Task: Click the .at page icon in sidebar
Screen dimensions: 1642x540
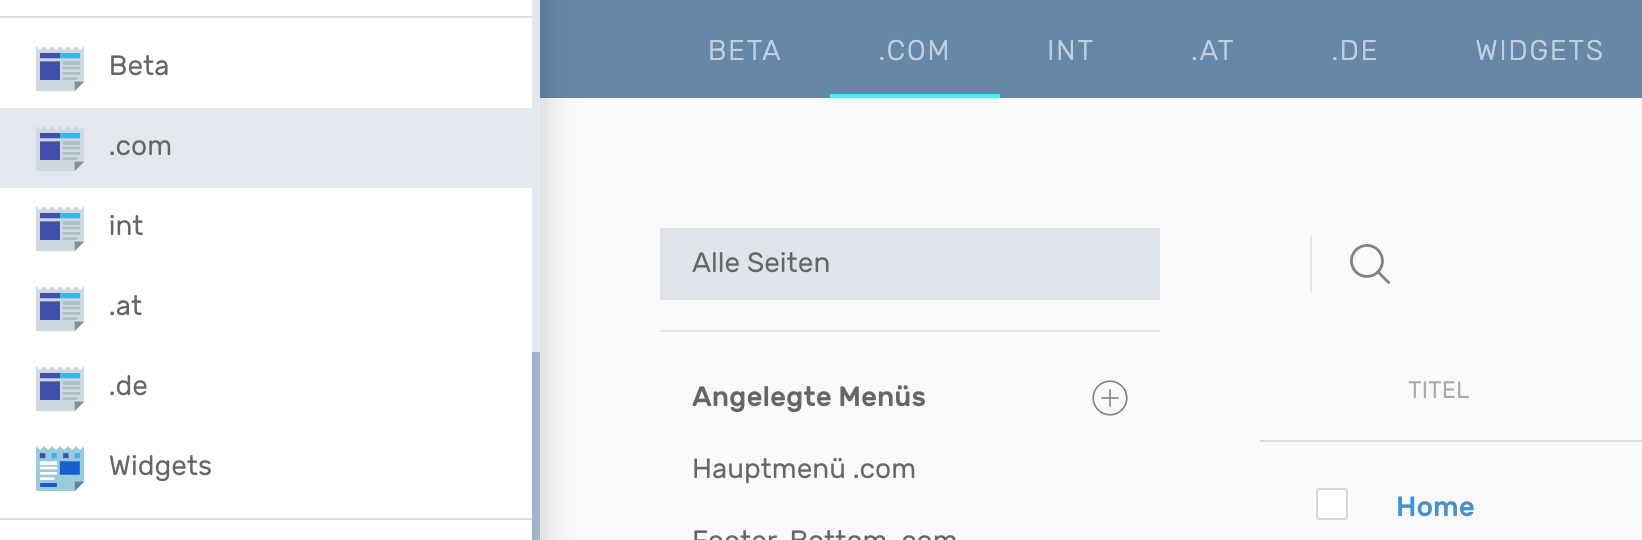Action: click(x=59, y=308)
